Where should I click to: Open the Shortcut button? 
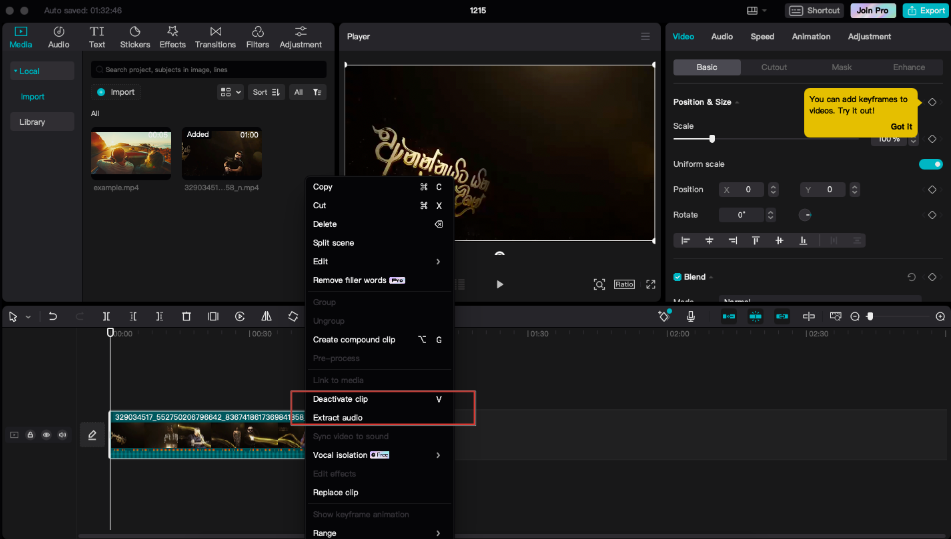tap(815, 10)
